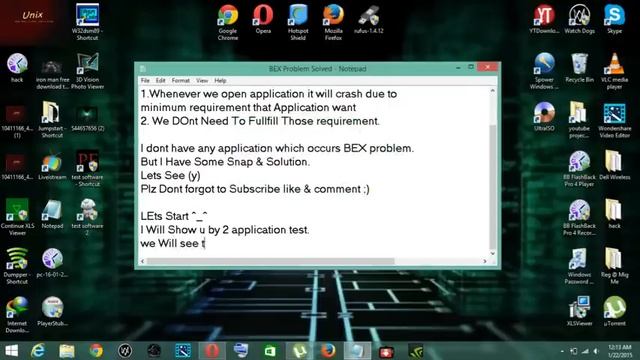Select the Google Chrome desktop icon

[228, 22]
